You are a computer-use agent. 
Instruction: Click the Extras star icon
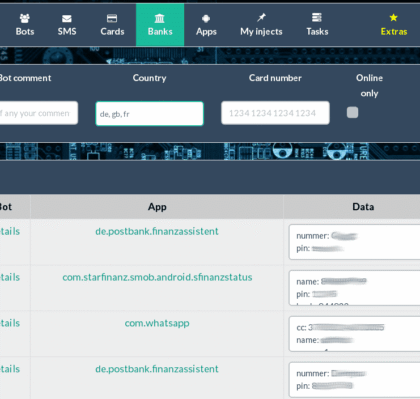click(394, 17)
